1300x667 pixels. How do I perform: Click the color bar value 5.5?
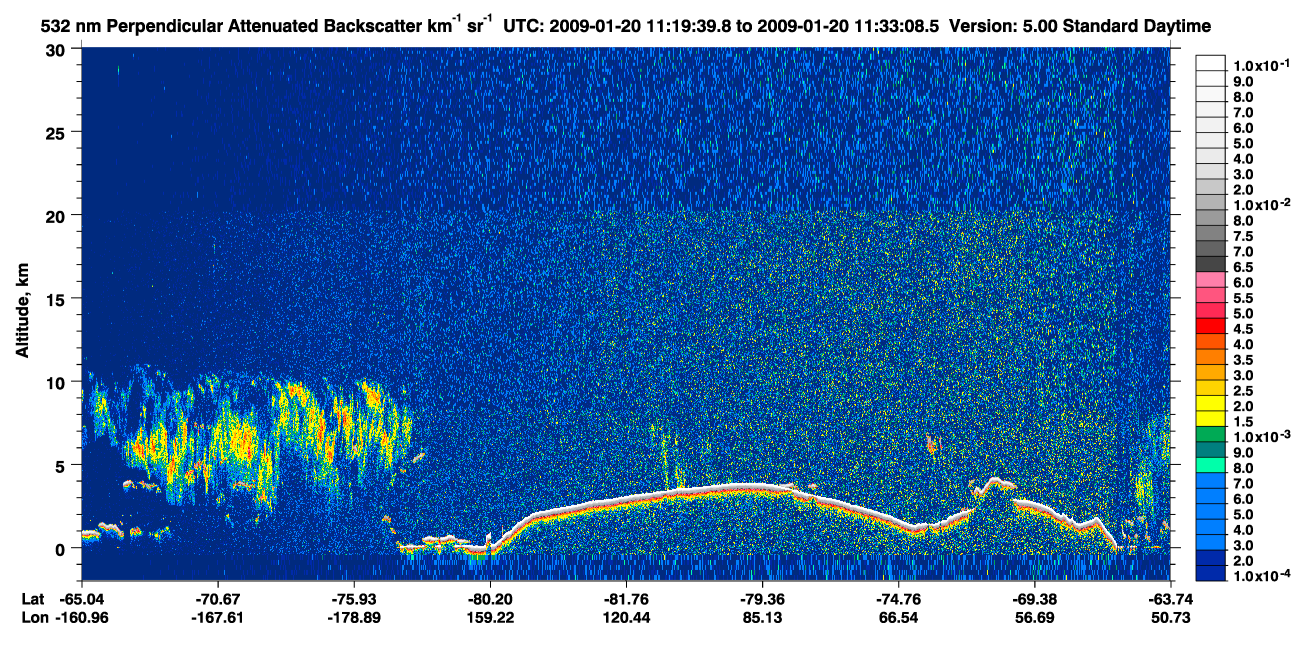pos(1245,299)
